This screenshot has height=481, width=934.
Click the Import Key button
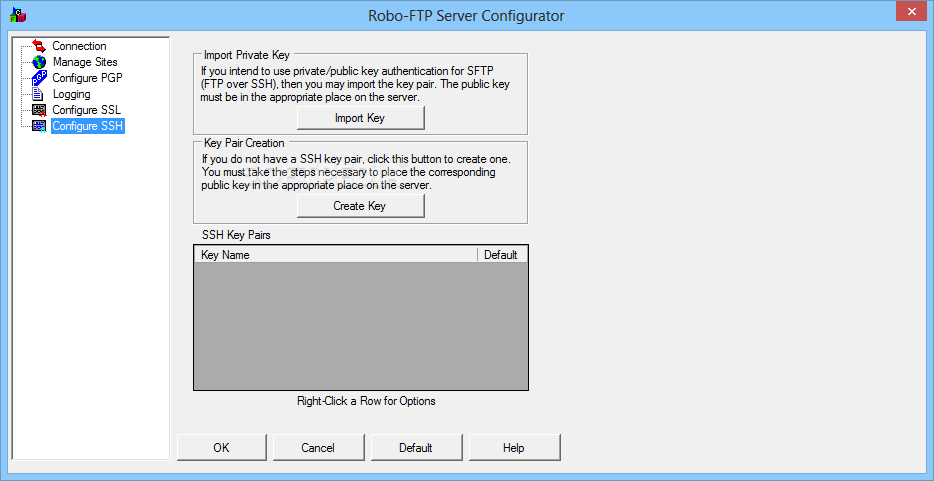tap(360, 118)
